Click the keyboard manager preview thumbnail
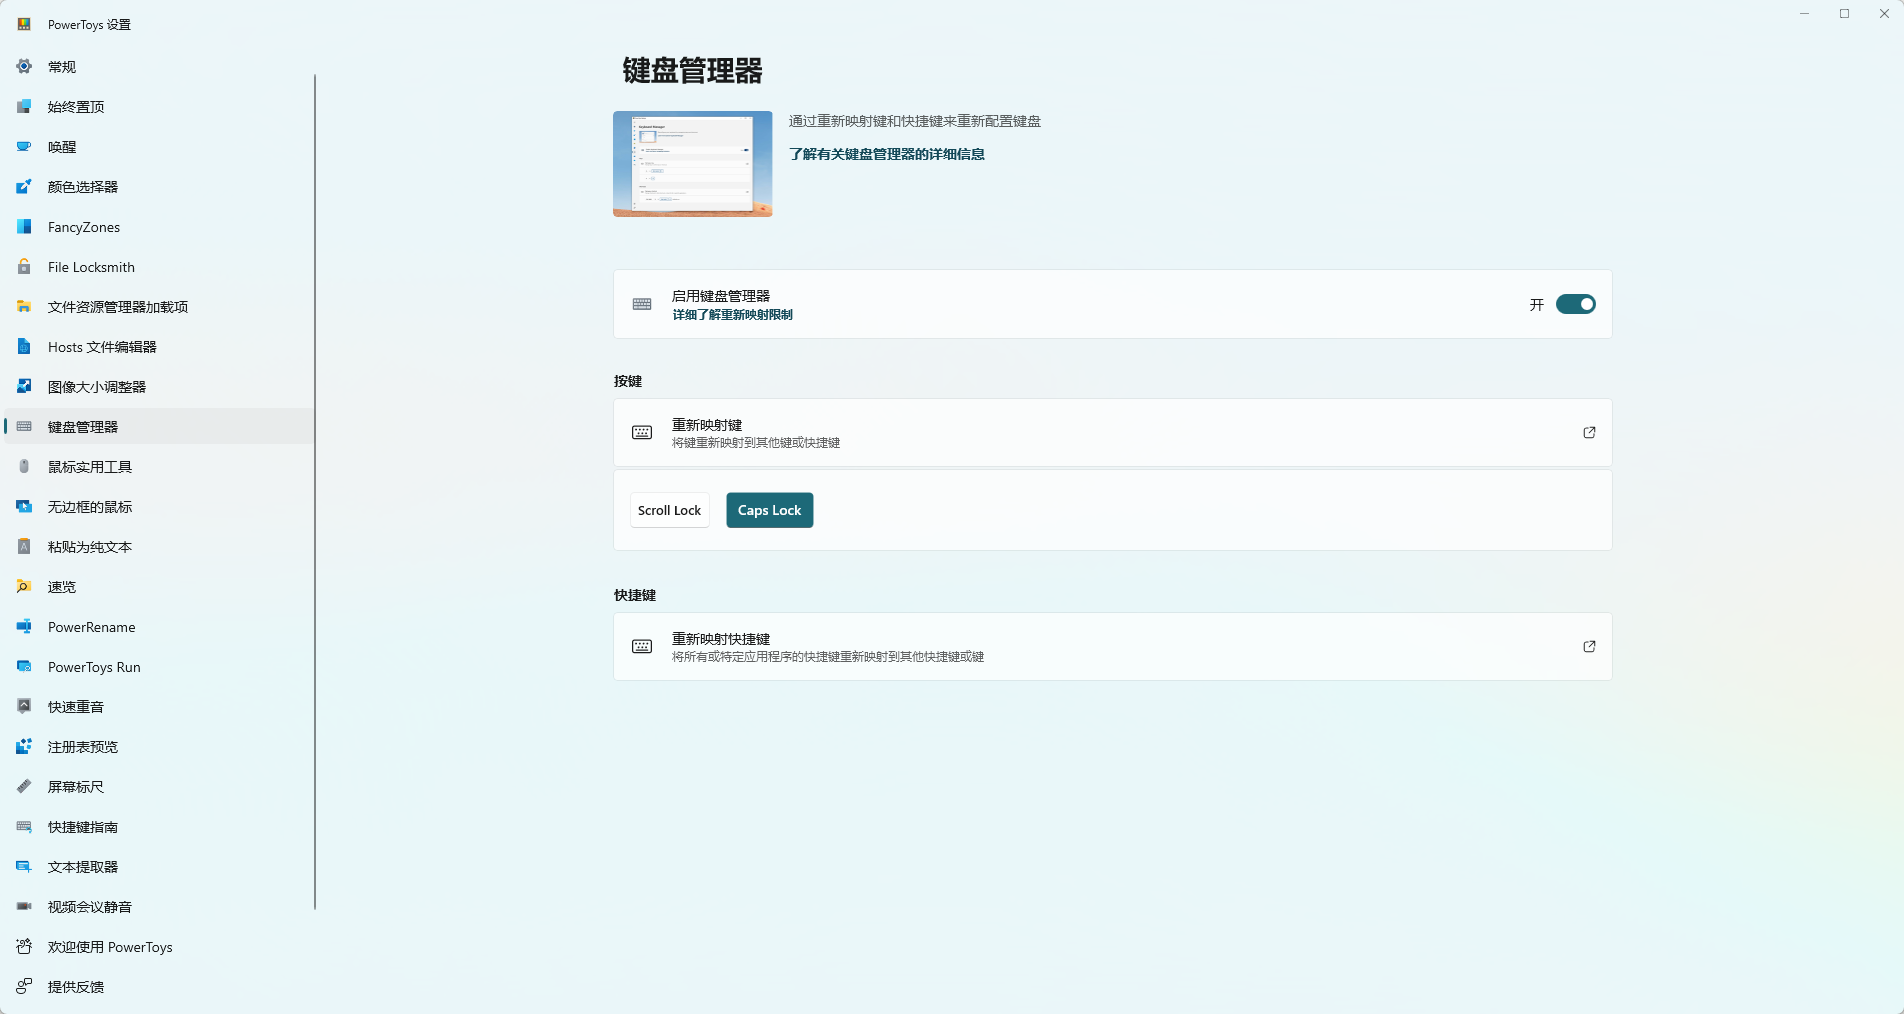The image size is (1904, 1014). tap(692, 164)
